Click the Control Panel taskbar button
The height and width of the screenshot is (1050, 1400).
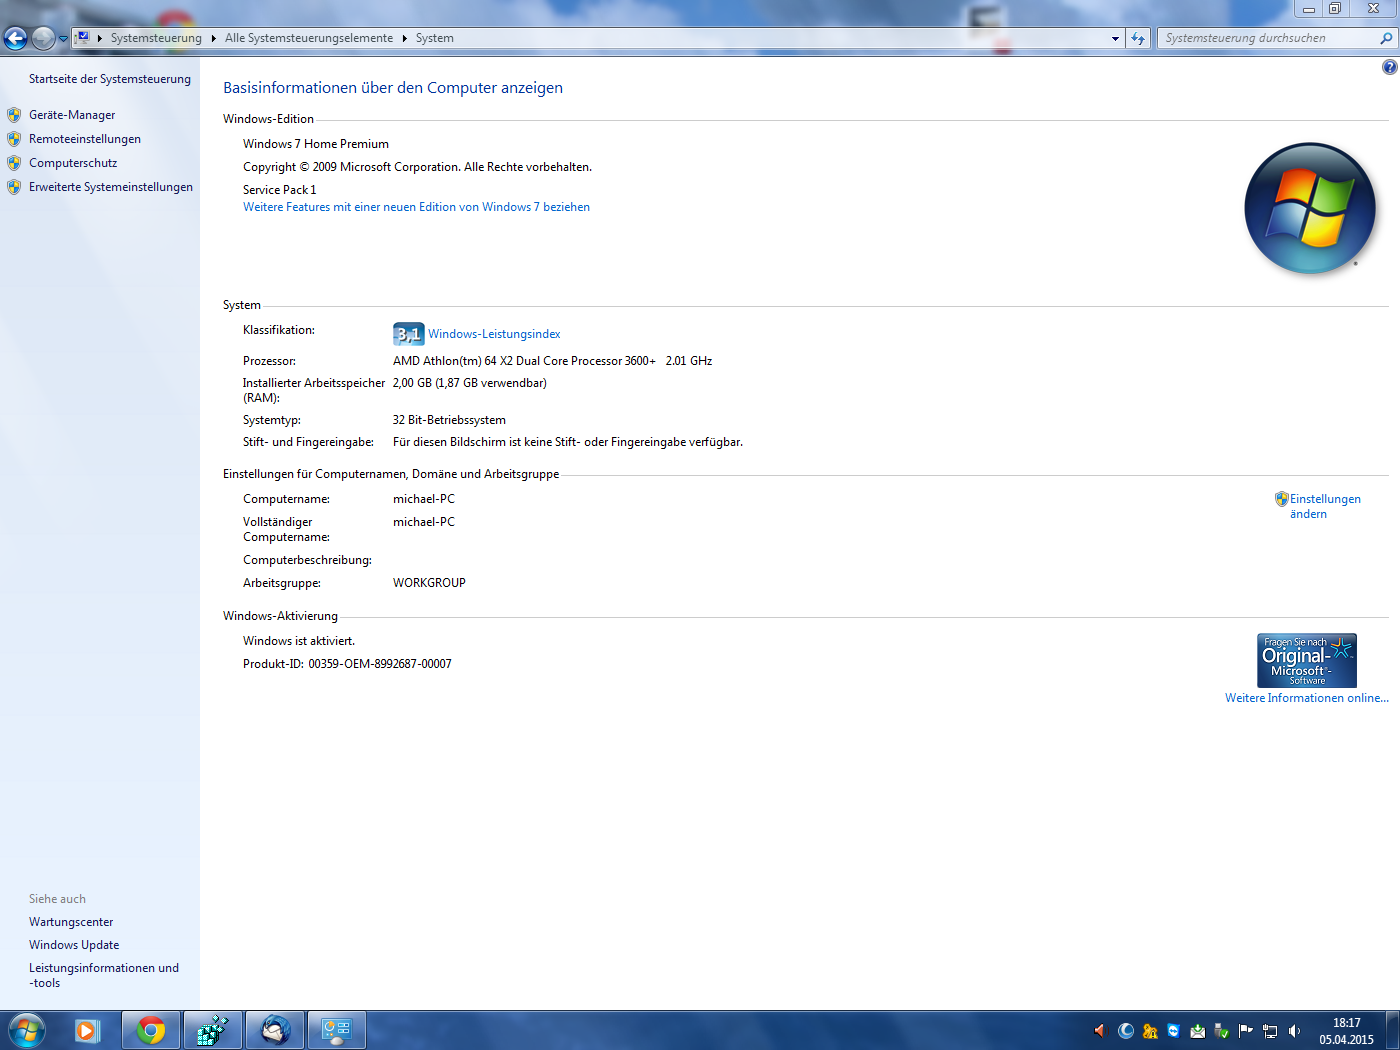click(x=337, y=1030)
